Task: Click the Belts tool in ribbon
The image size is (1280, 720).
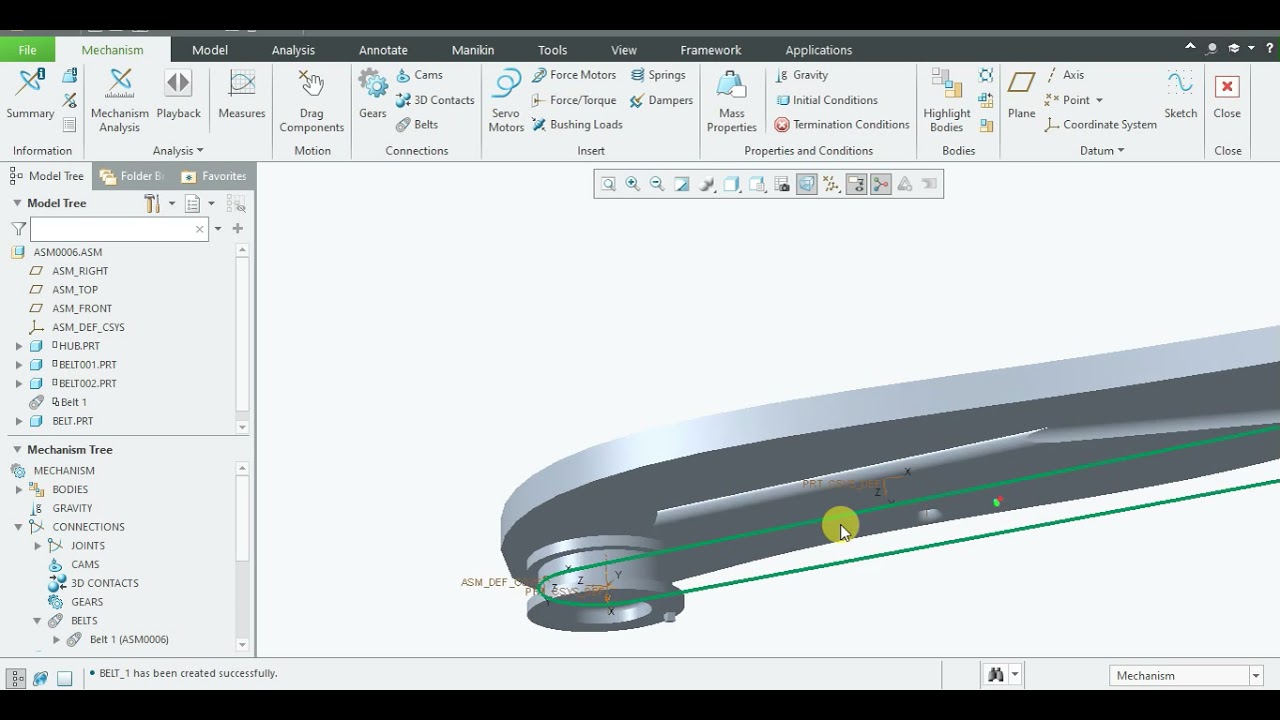Action: (x=417, y=125)
